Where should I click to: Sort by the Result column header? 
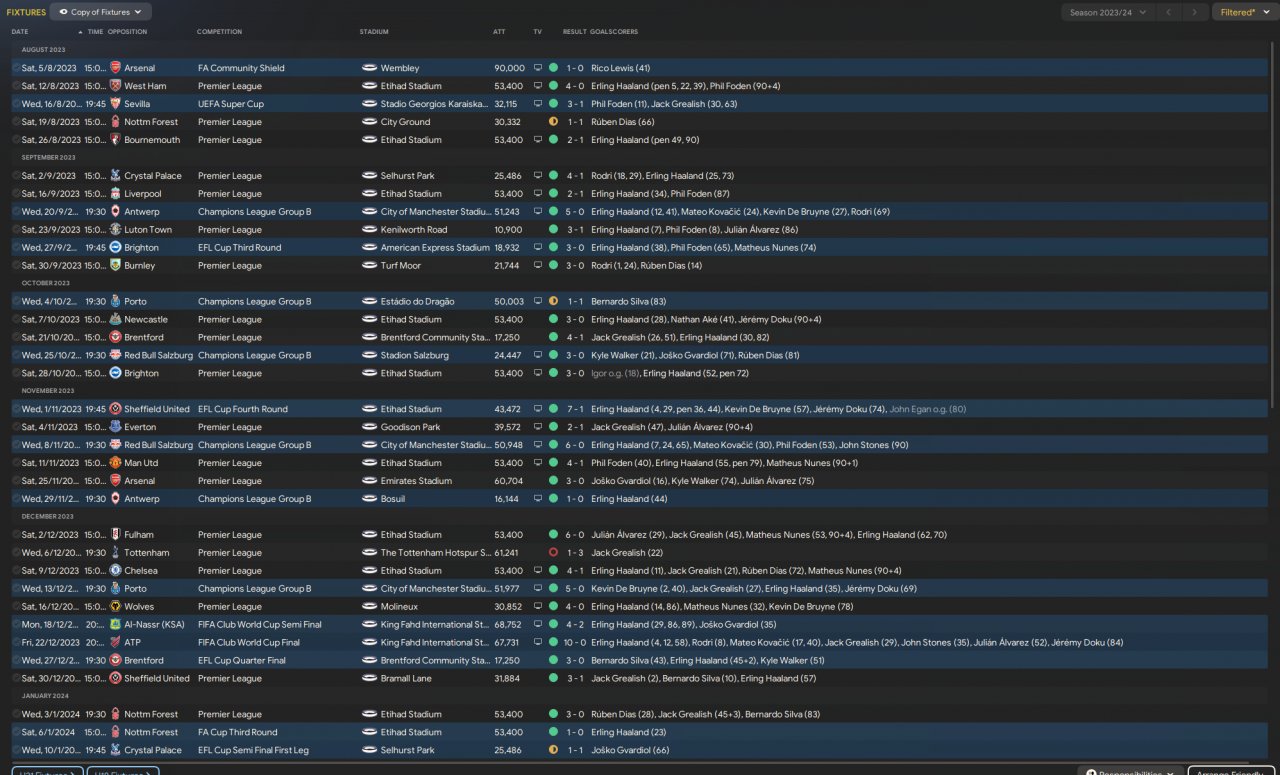[x=574, y=32]
